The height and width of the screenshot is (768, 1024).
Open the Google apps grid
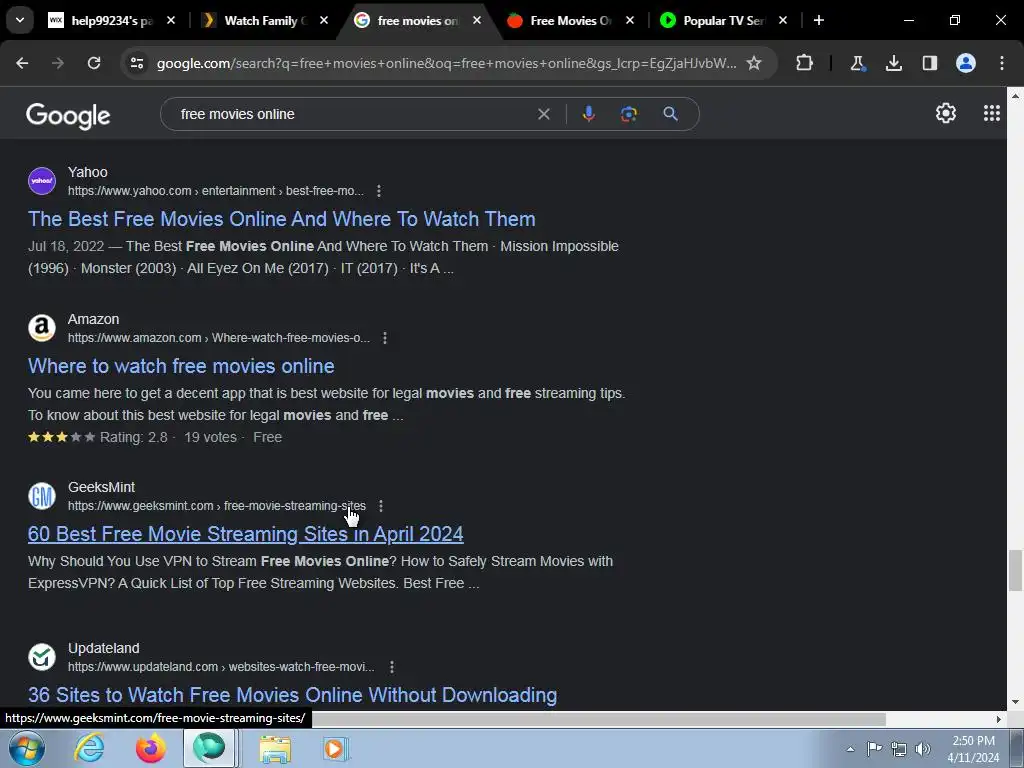992,113
